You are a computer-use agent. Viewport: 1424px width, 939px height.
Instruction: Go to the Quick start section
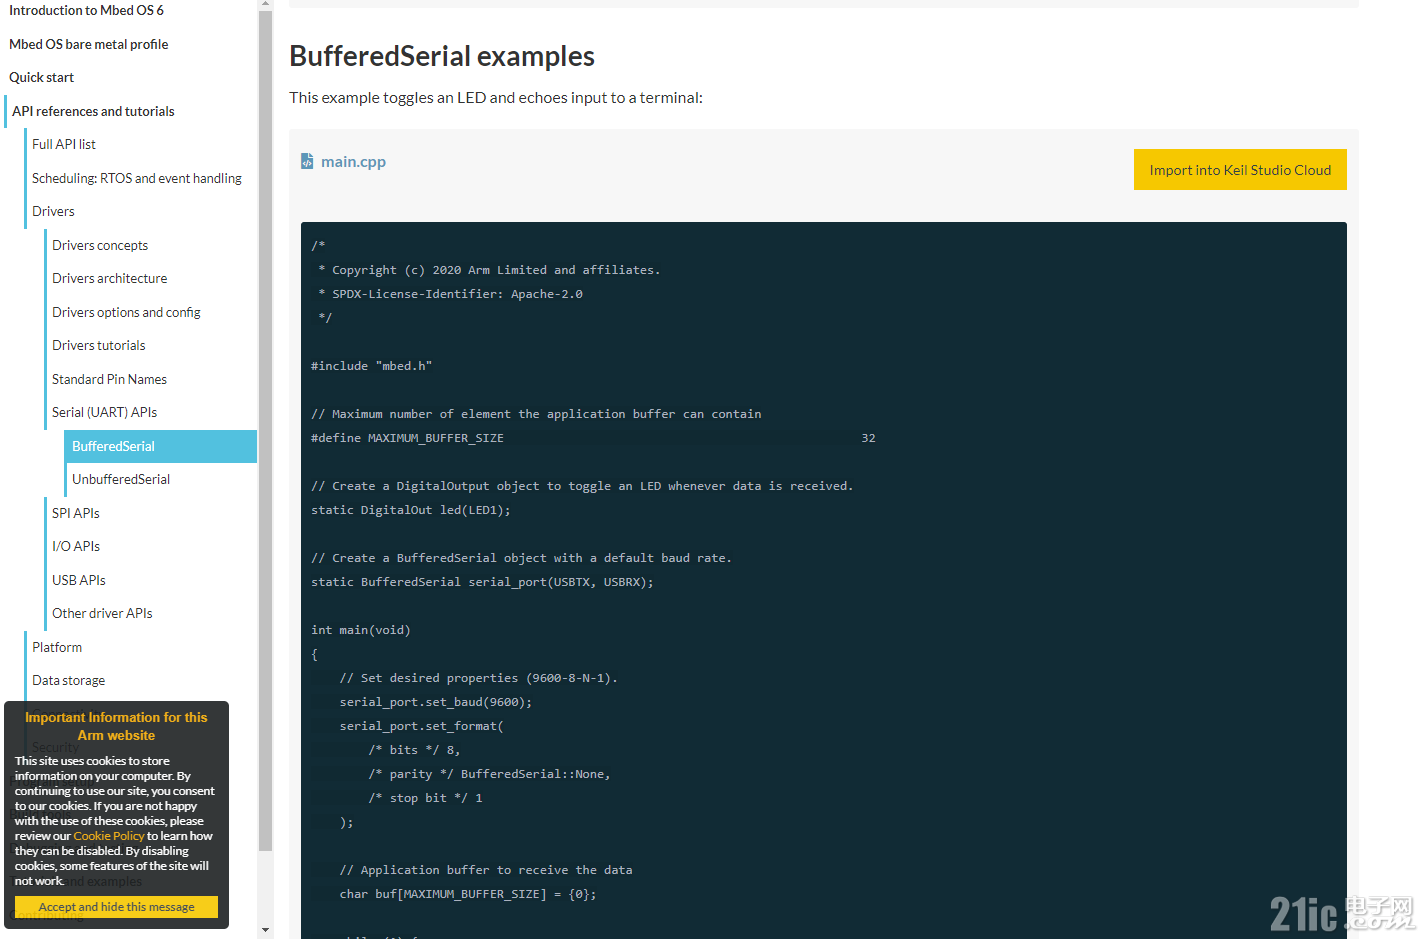pyautogui.click(x=41, y=77)
